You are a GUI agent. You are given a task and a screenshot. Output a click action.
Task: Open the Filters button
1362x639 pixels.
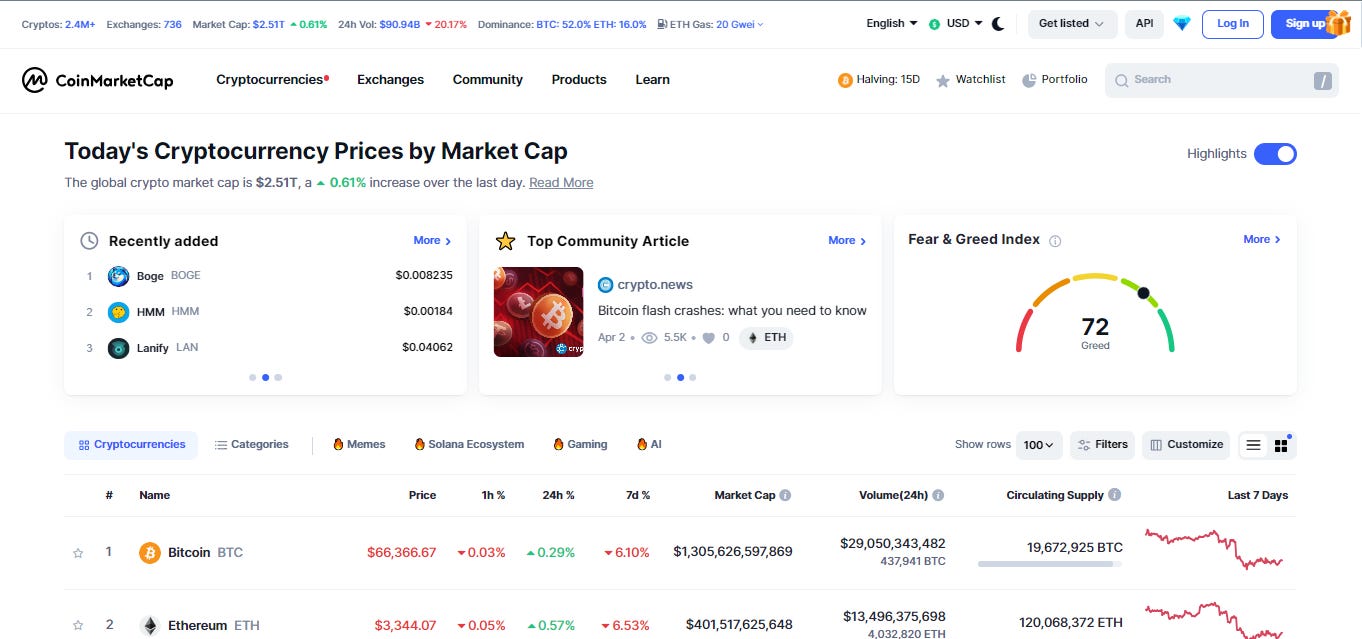[1102, 445]
